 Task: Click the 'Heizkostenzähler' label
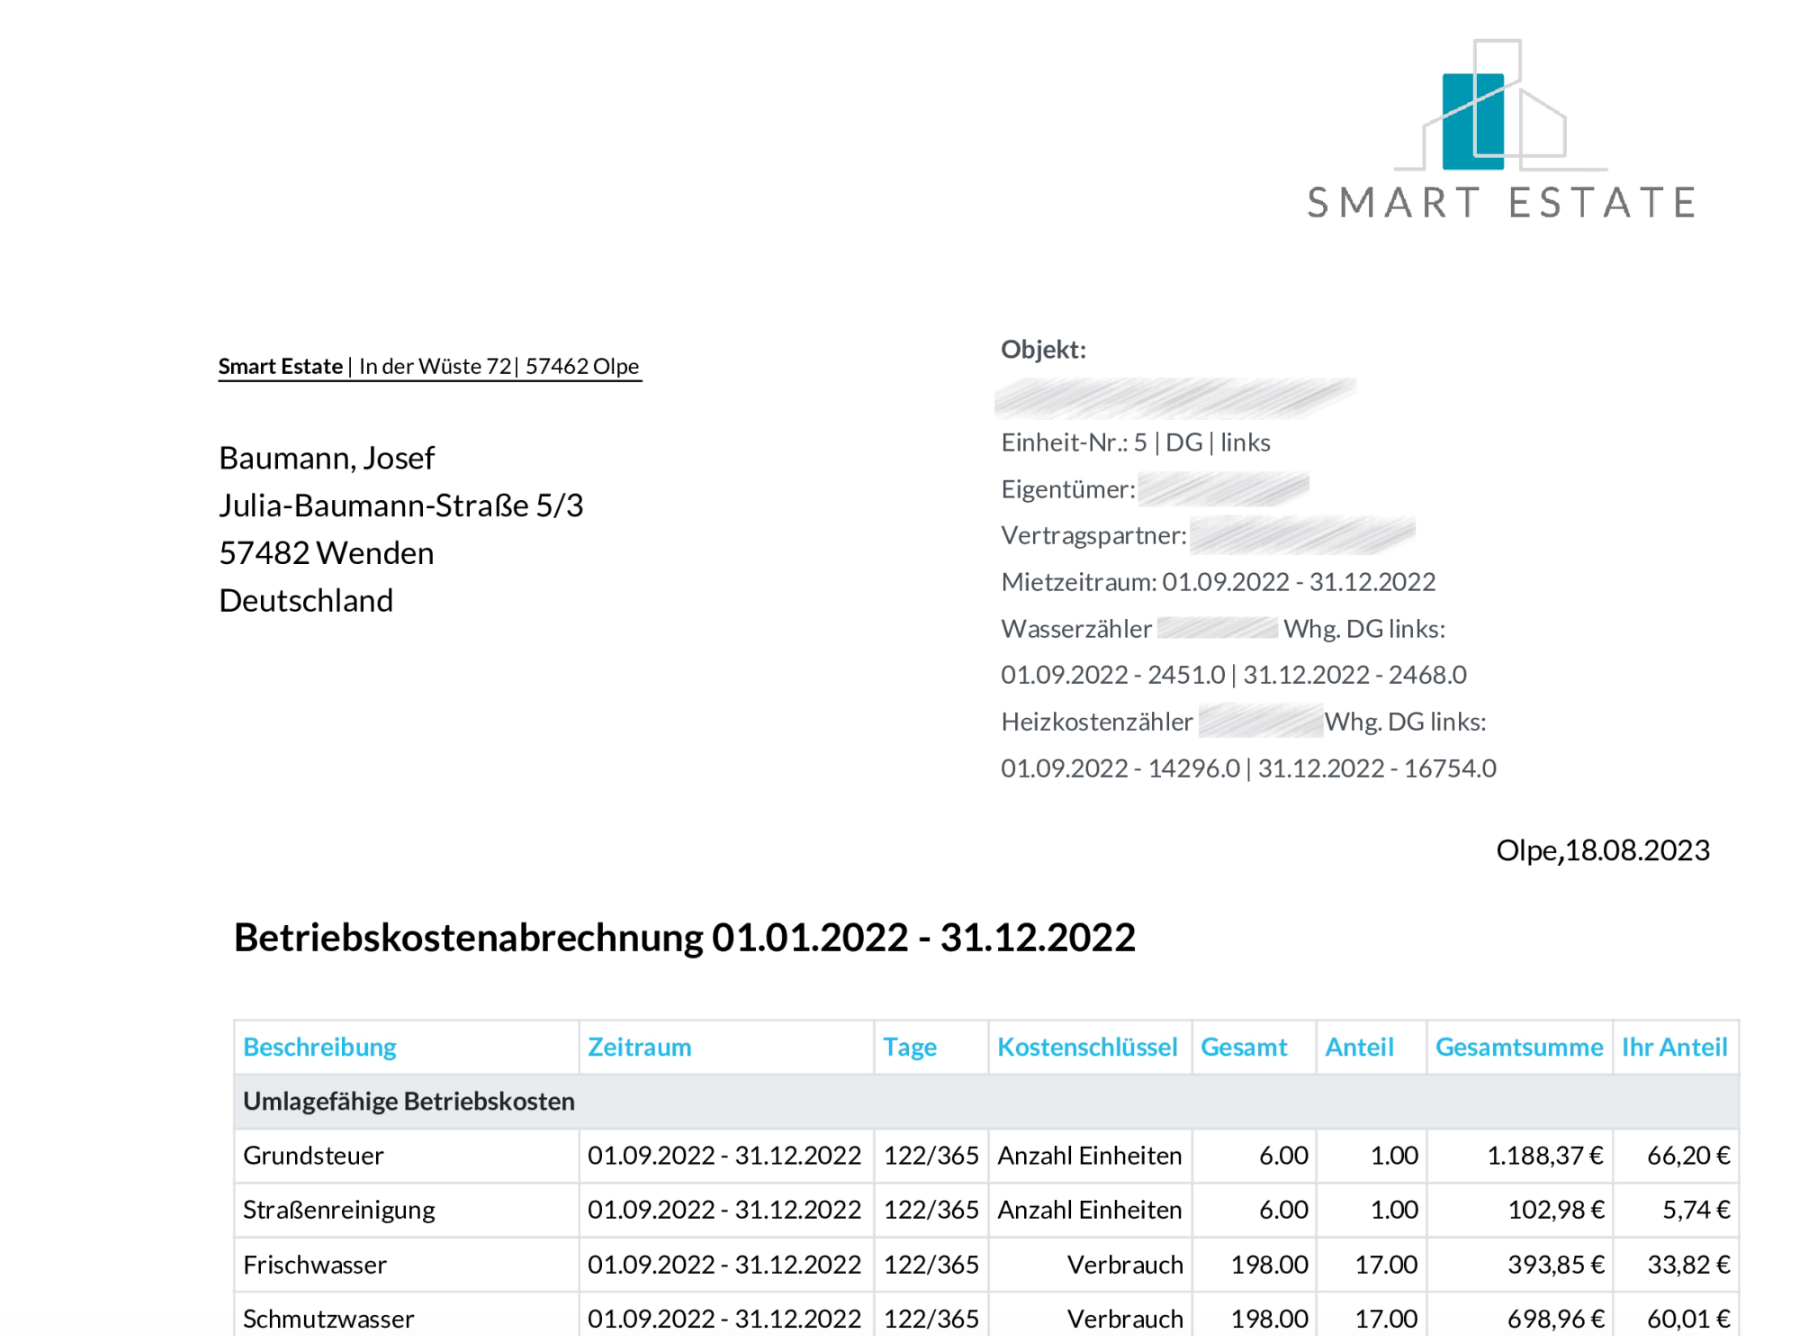pos(1097,722)
